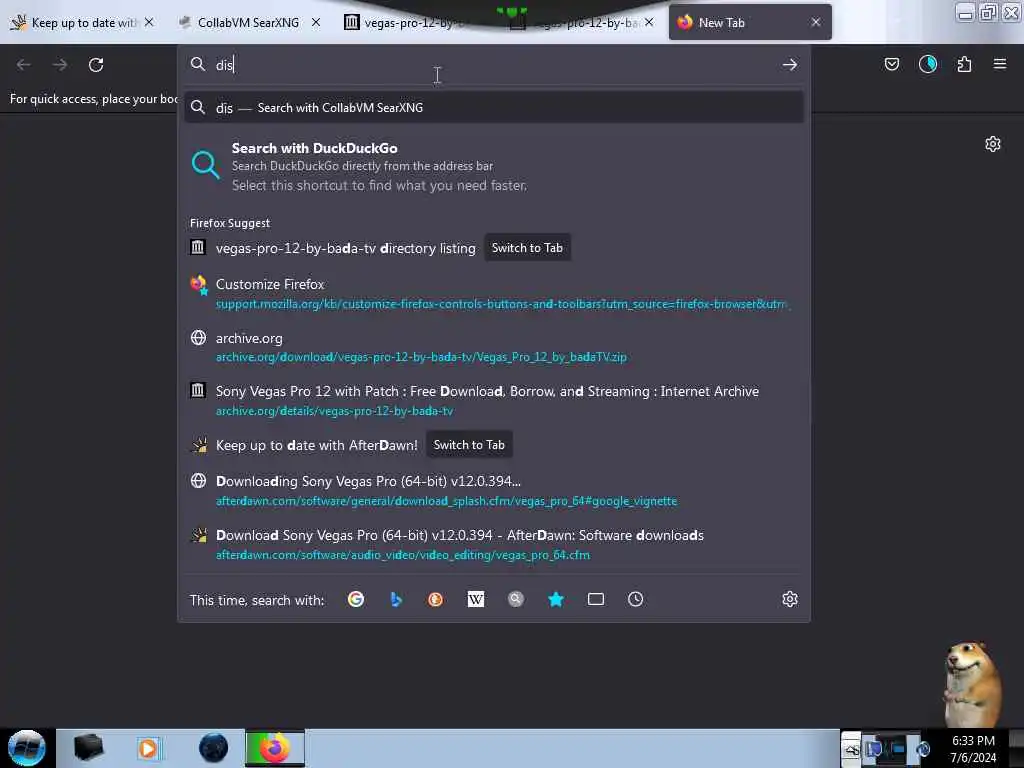1024x768 pixels.
Task: Open the Customize Firefox suggestion
Action: coord(494,293)
